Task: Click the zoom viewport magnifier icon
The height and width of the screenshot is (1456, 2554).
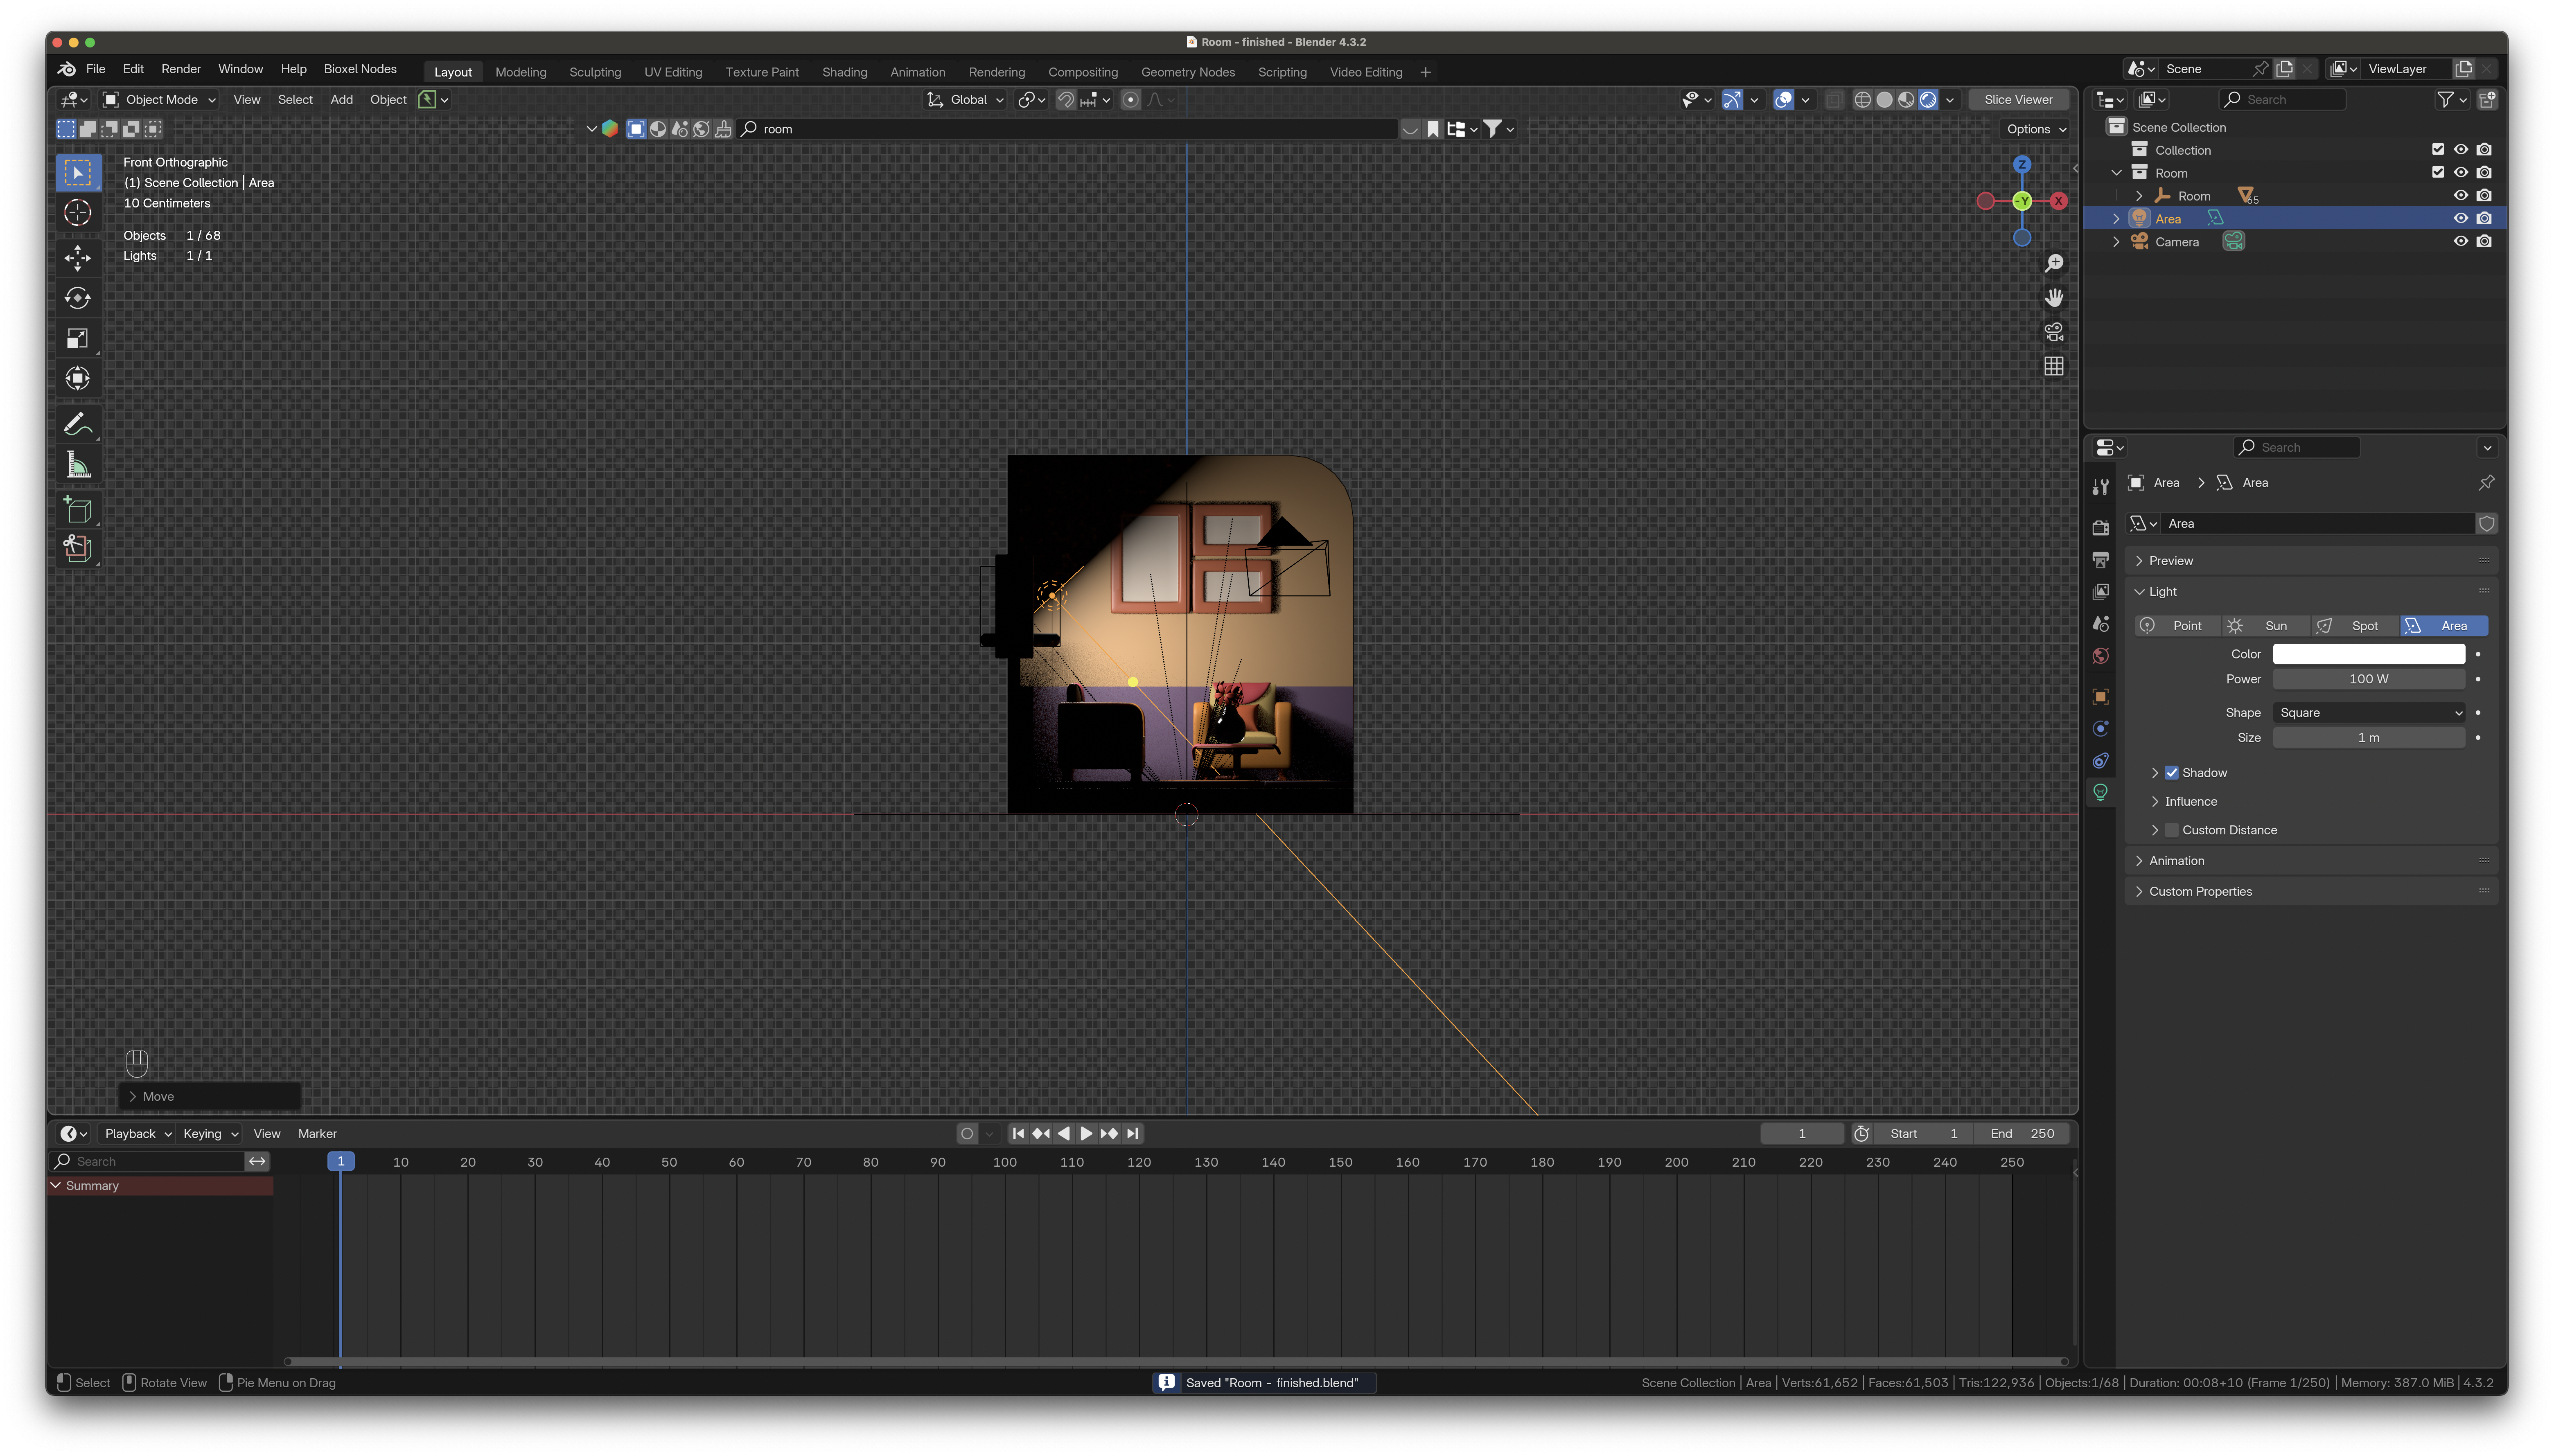Action: pos(2054,263)
